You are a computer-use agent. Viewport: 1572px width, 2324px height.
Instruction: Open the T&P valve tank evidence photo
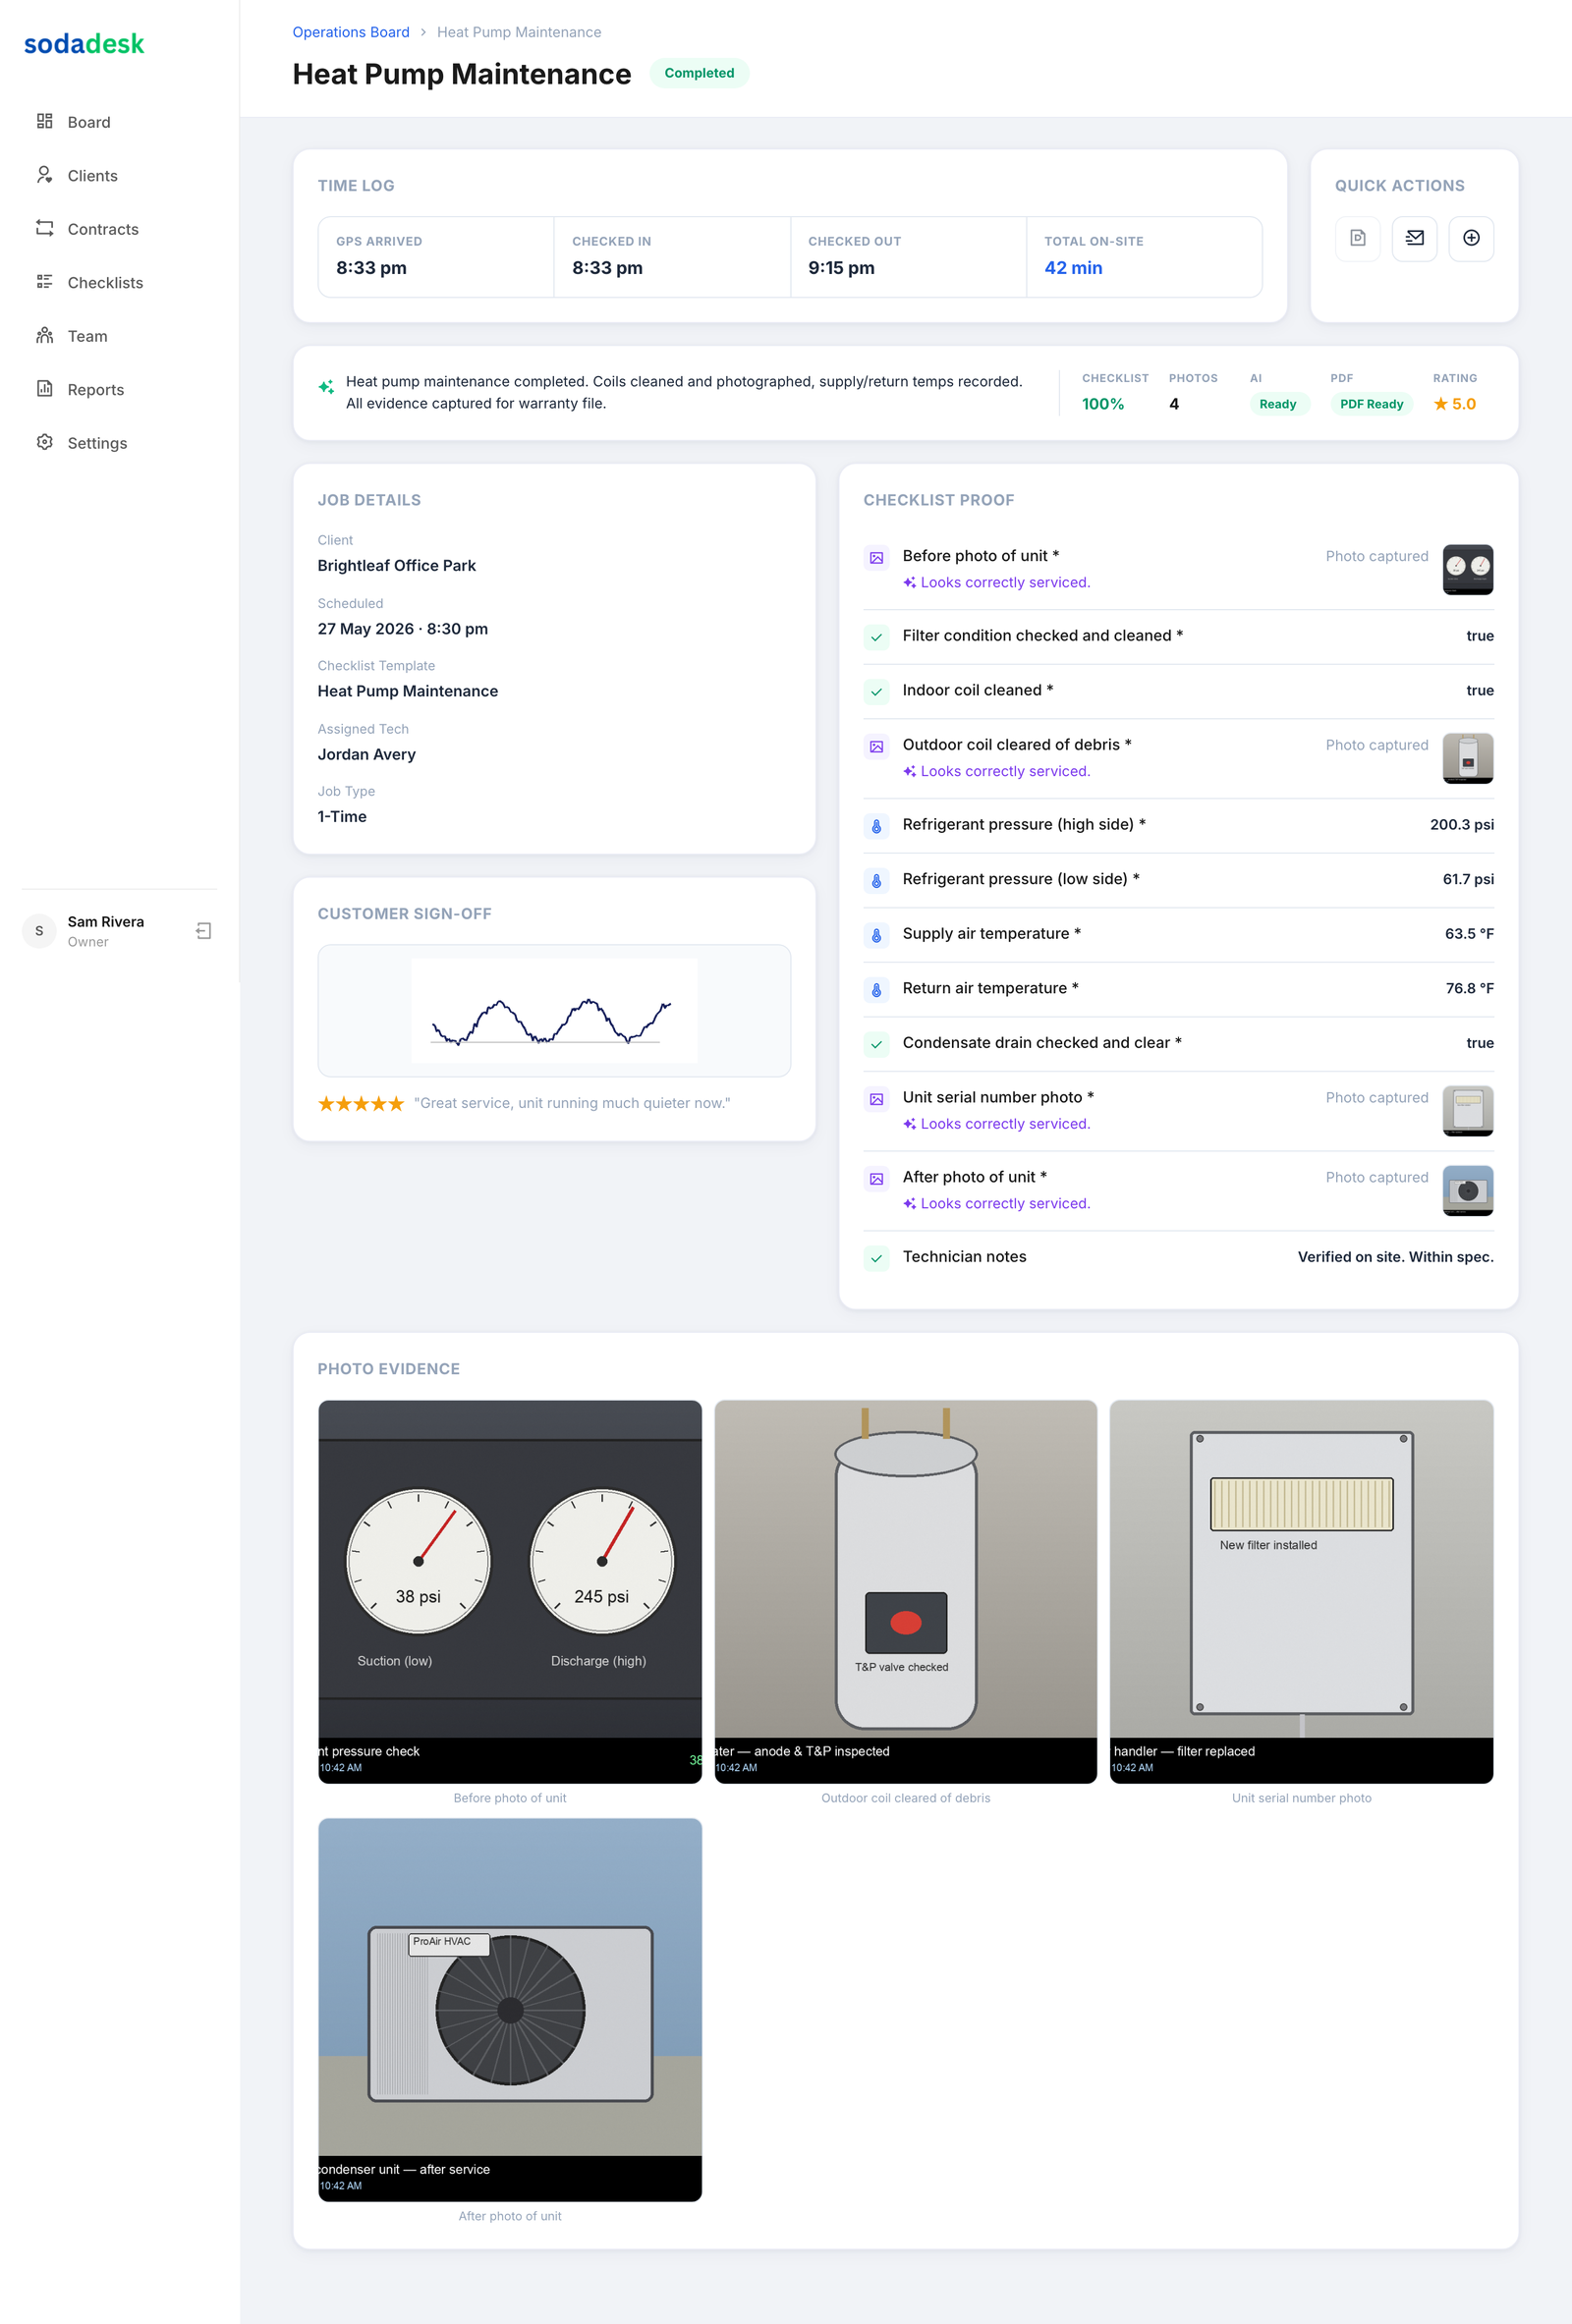905,1591
